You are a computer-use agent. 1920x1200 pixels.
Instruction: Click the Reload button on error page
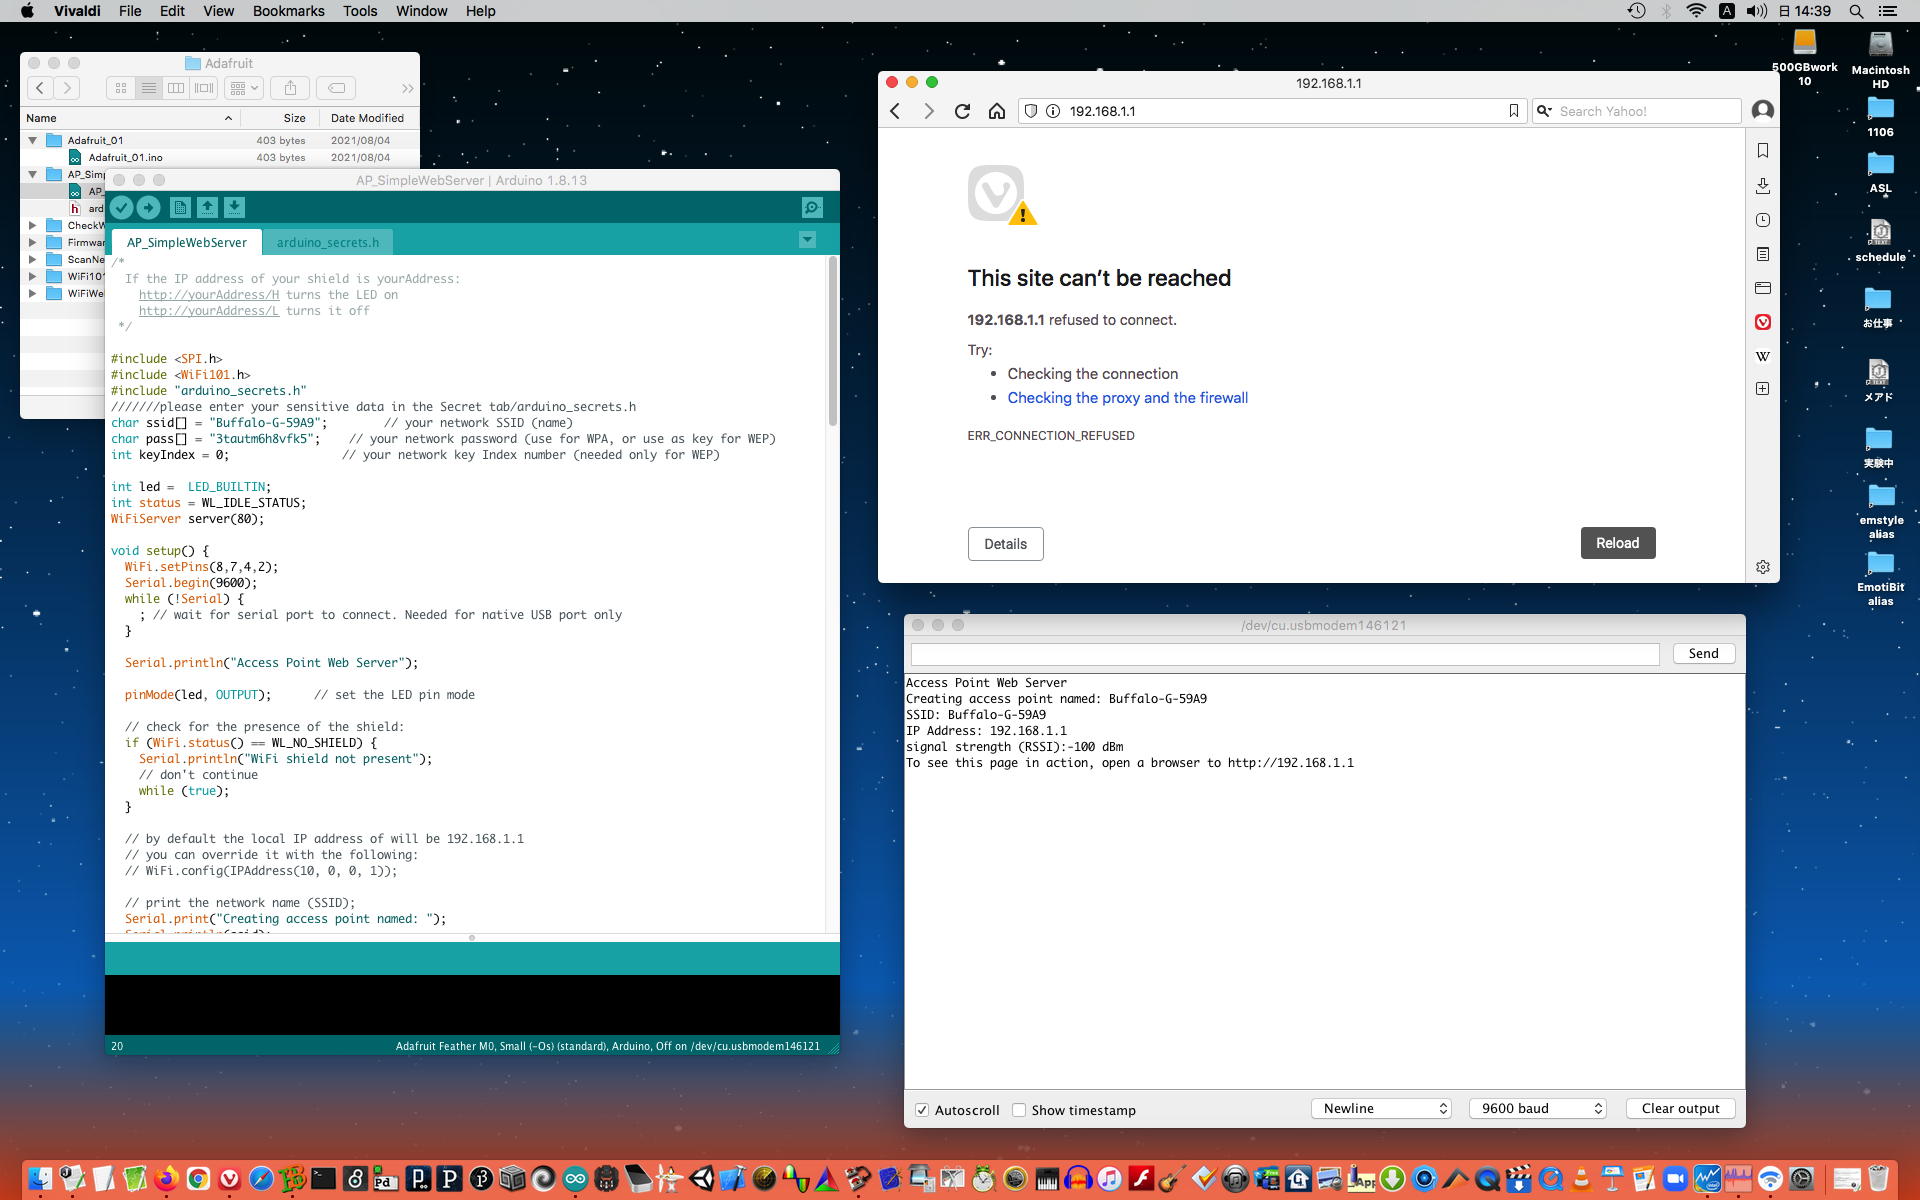1617,543
